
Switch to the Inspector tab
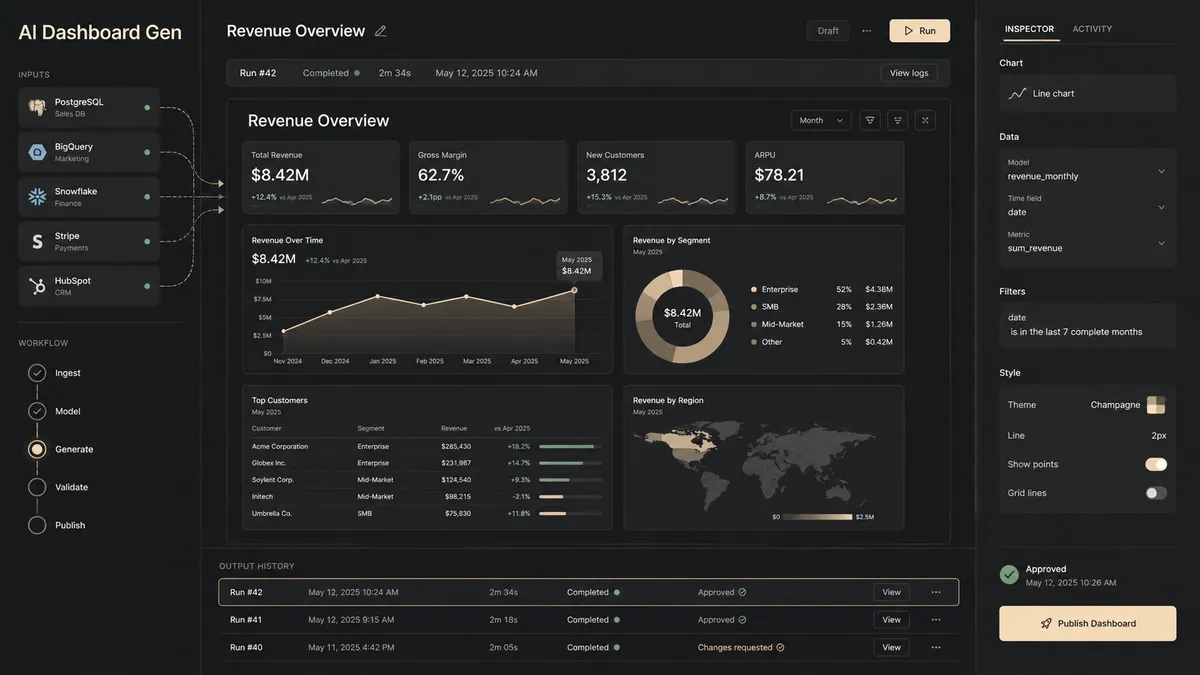[1029, 29]
